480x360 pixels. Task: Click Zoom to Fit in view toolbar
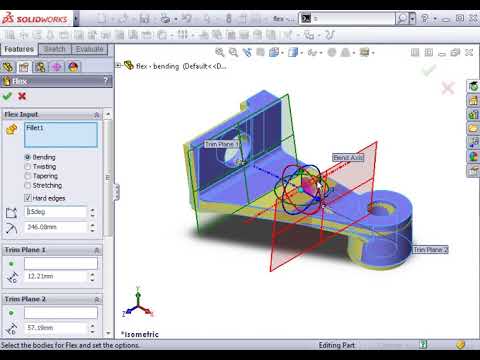tap(220, 52)
